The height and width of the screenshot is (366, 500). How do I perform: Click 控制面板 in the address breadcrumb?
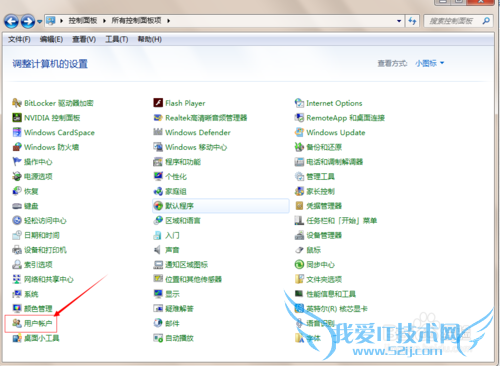tap(83, 21)
